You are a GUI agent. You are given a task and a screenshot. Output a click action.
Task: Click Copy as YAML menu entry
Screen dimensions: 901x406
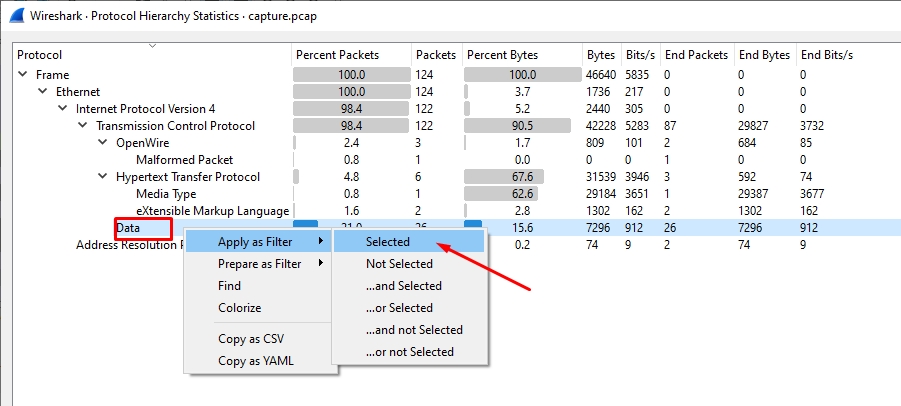click(255, 361)
